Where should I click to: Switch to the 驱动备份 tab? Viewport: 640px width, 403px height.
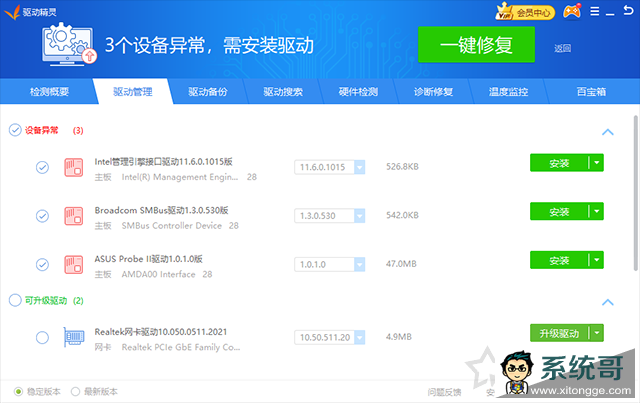pyautogui.click(x=208, y=91)
